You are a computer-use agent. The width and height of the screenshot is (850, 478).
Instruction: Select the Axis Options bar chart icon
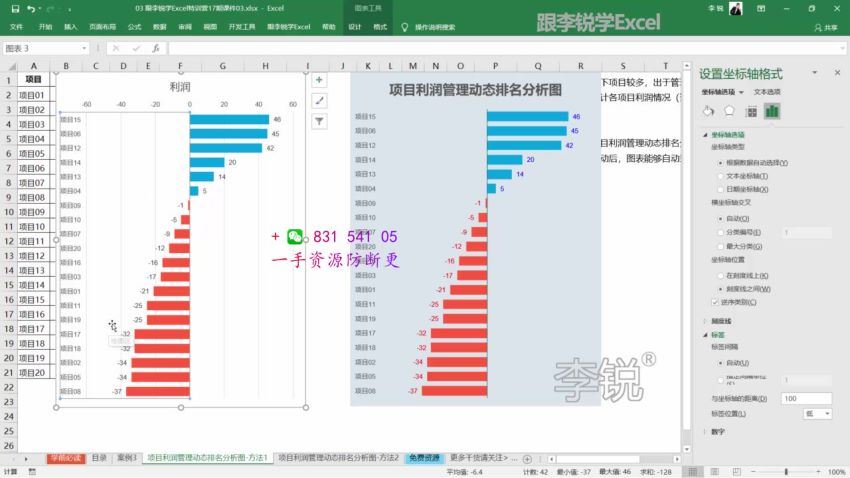click(772, 111)
